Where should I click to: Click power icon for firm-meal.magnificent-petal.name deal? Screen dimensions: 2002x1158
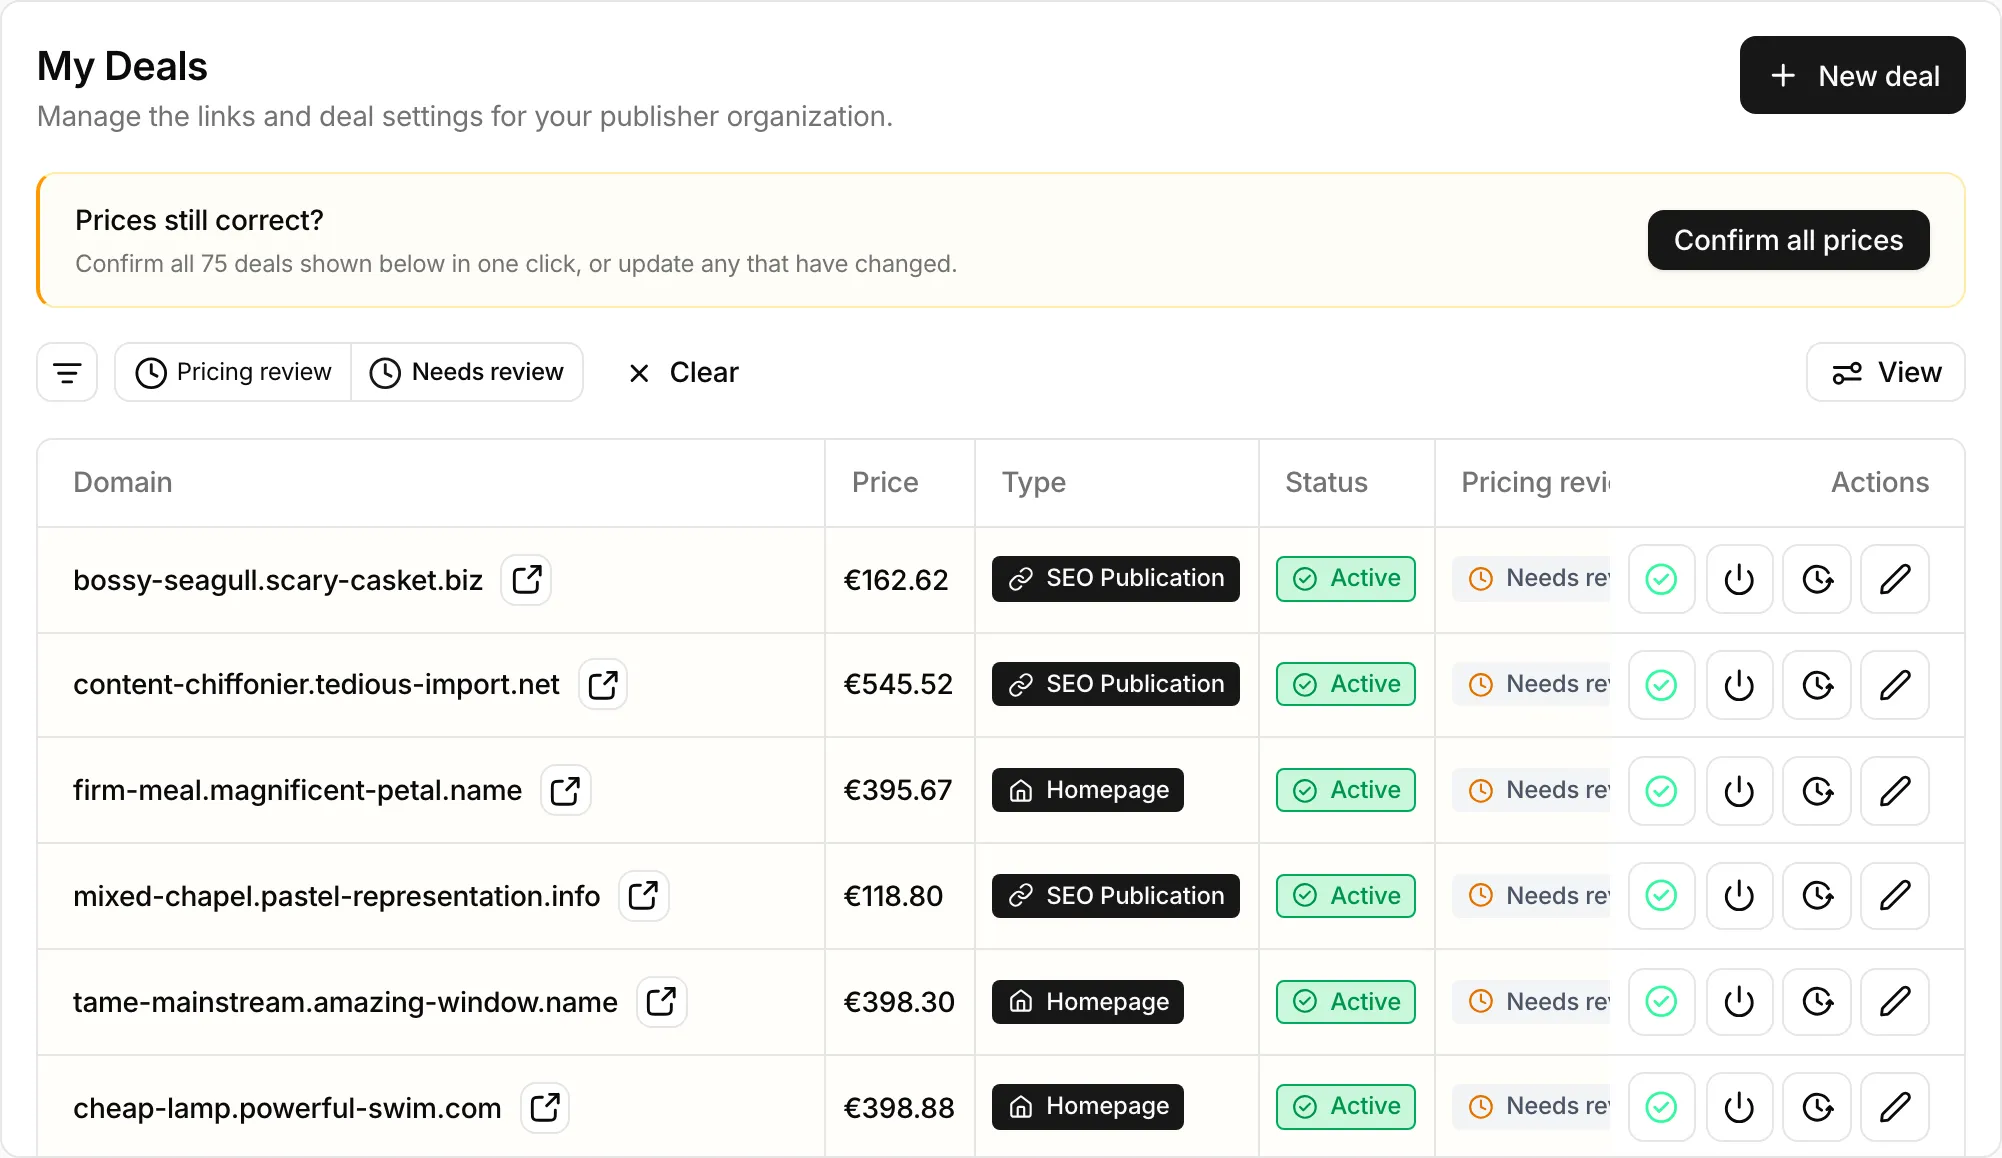(x=1739, y=791)
